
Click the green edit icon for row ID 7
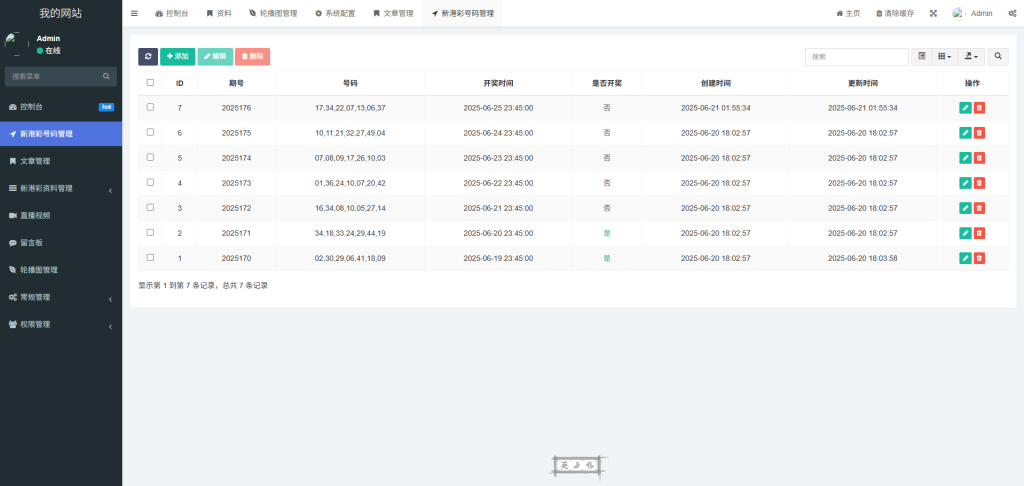(x=965, y=108)
